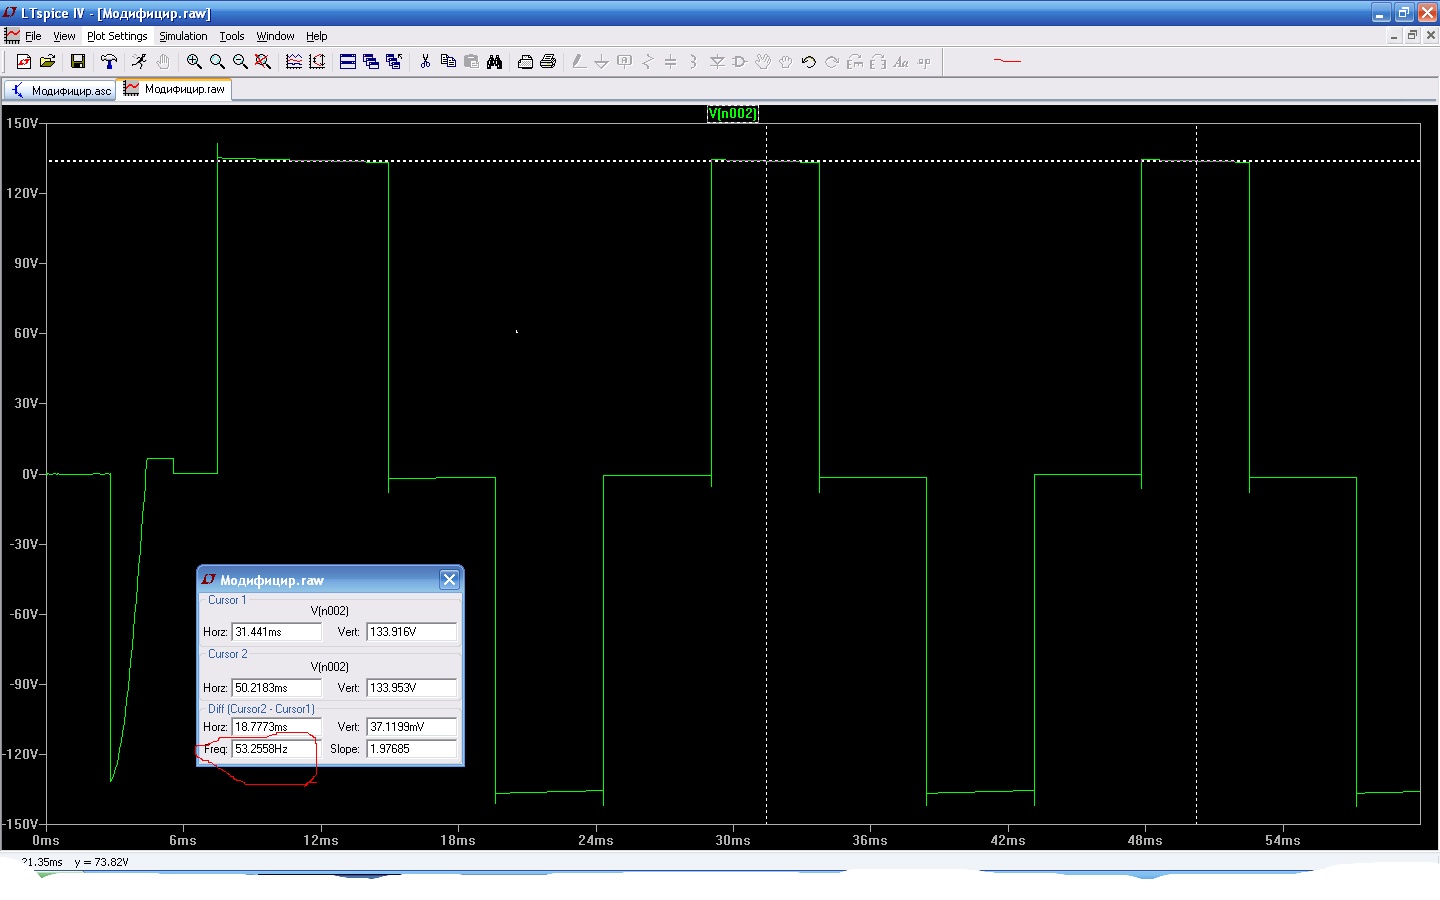Click the Tile Windows toolbar icon
The image size is (1440, 900).
[x=348, y=62]
